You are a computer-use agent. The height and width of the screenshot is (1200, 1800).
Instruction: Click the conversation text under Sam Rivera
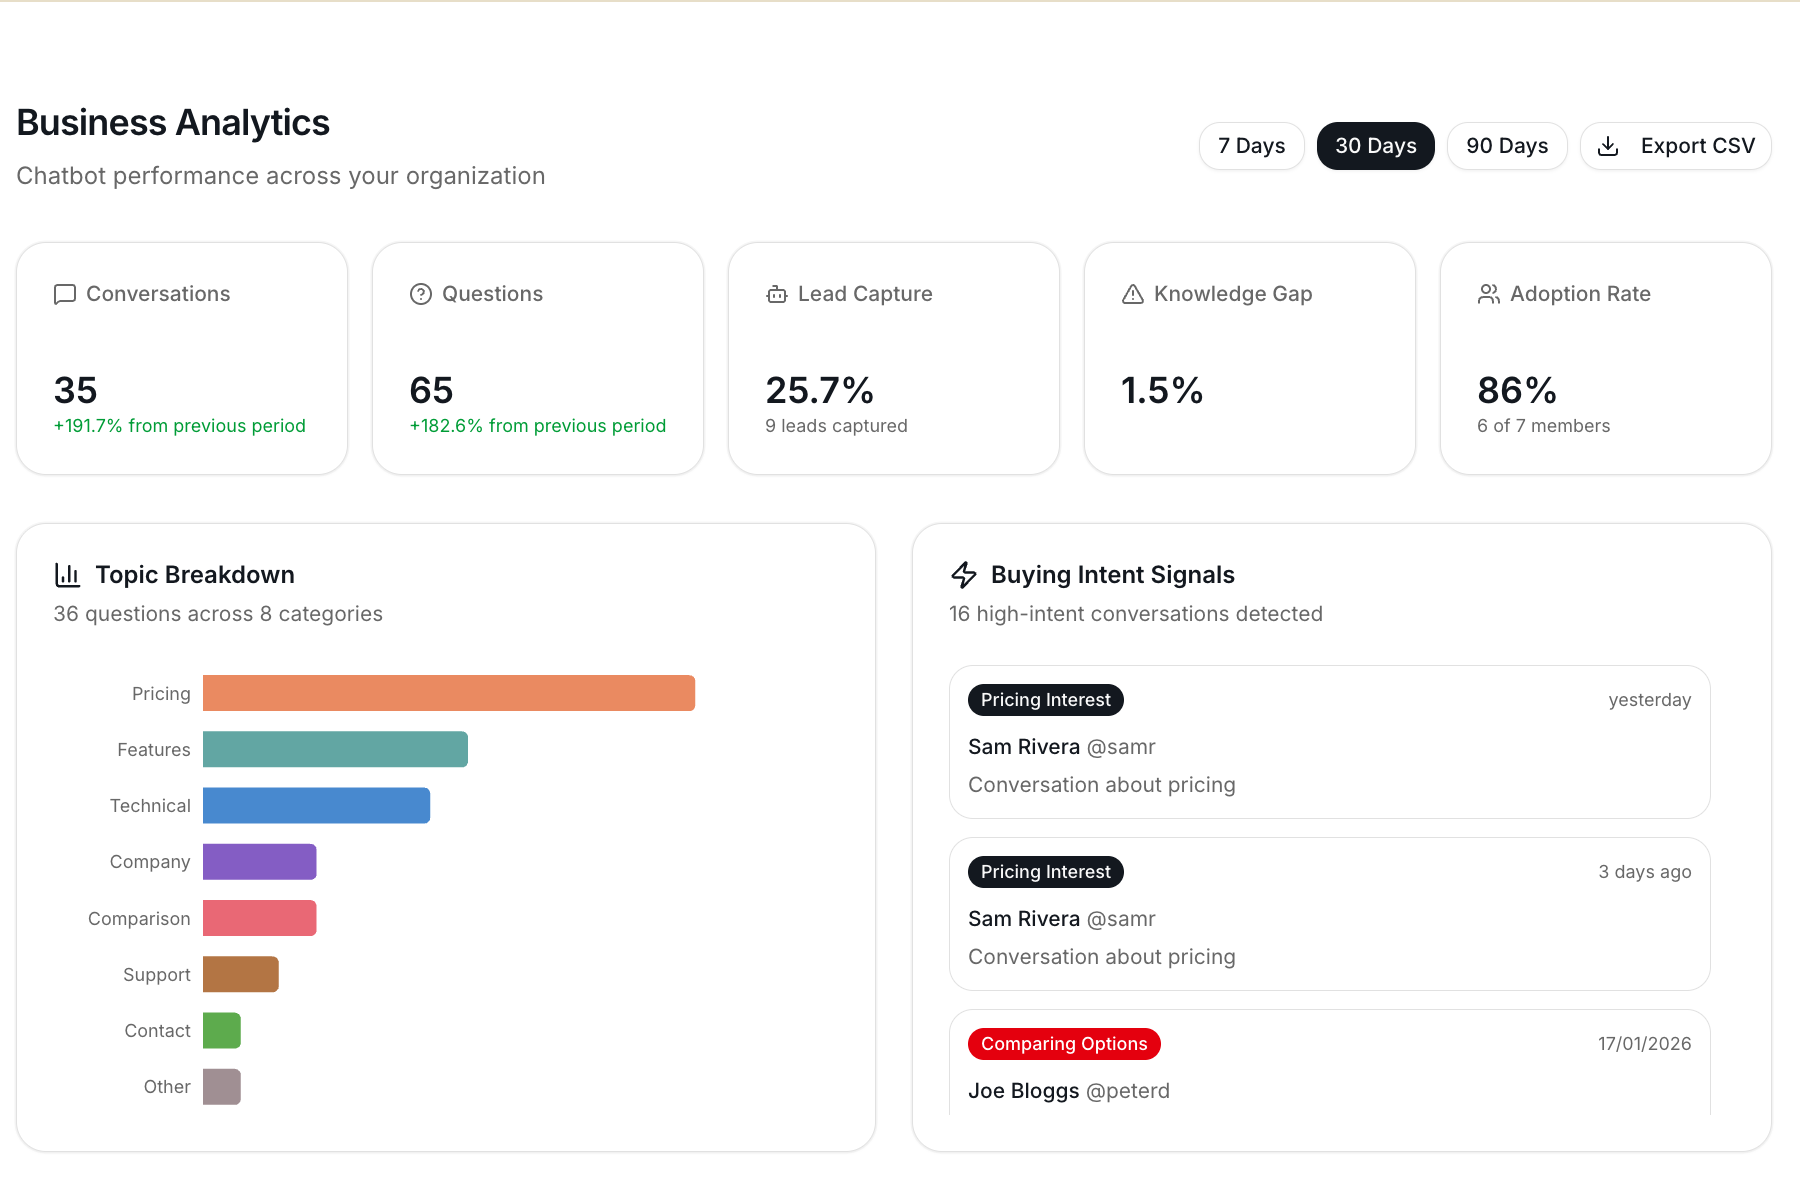(x=1101, y=784)
